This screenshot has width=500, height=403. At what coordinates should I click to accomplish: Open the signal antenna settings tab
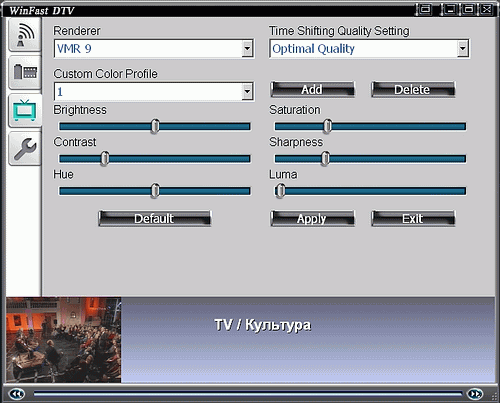pos(25,35)
